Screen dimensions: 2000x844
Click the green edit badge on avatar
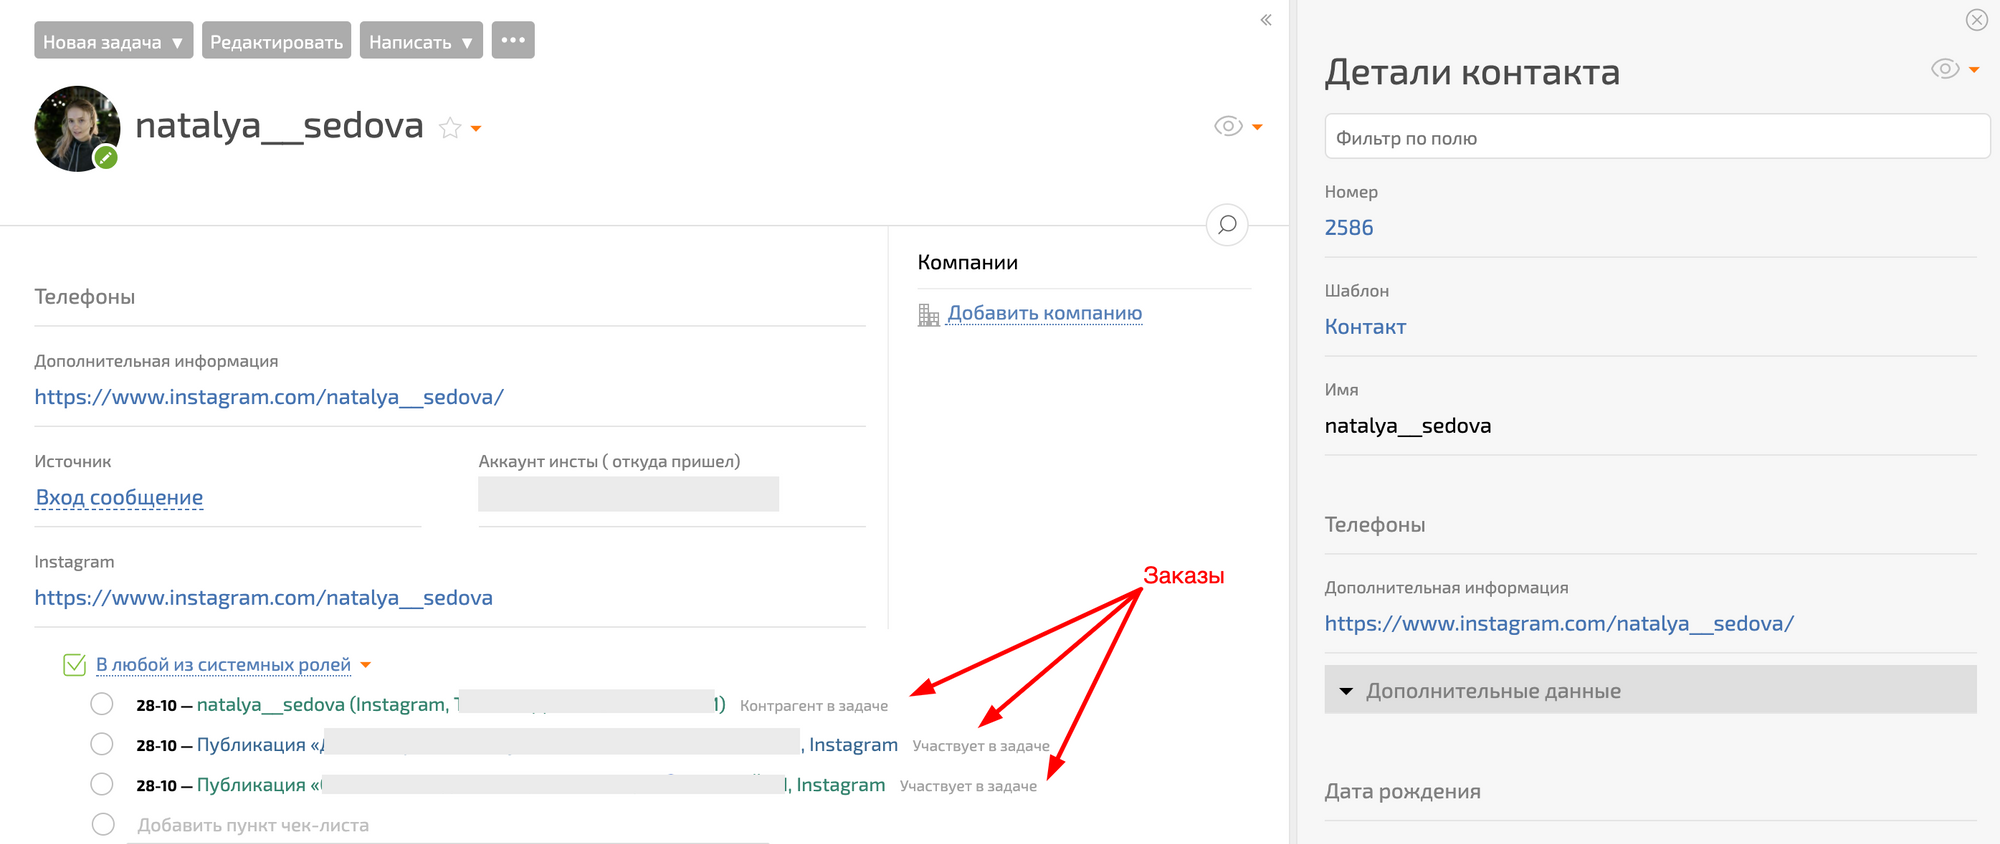tap(106, 158)
